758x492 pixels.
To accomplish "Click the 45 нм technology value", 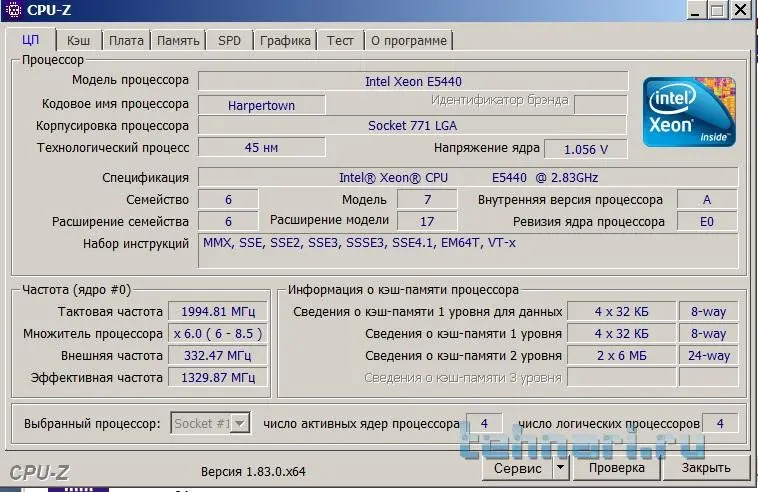I will (262, 147).
